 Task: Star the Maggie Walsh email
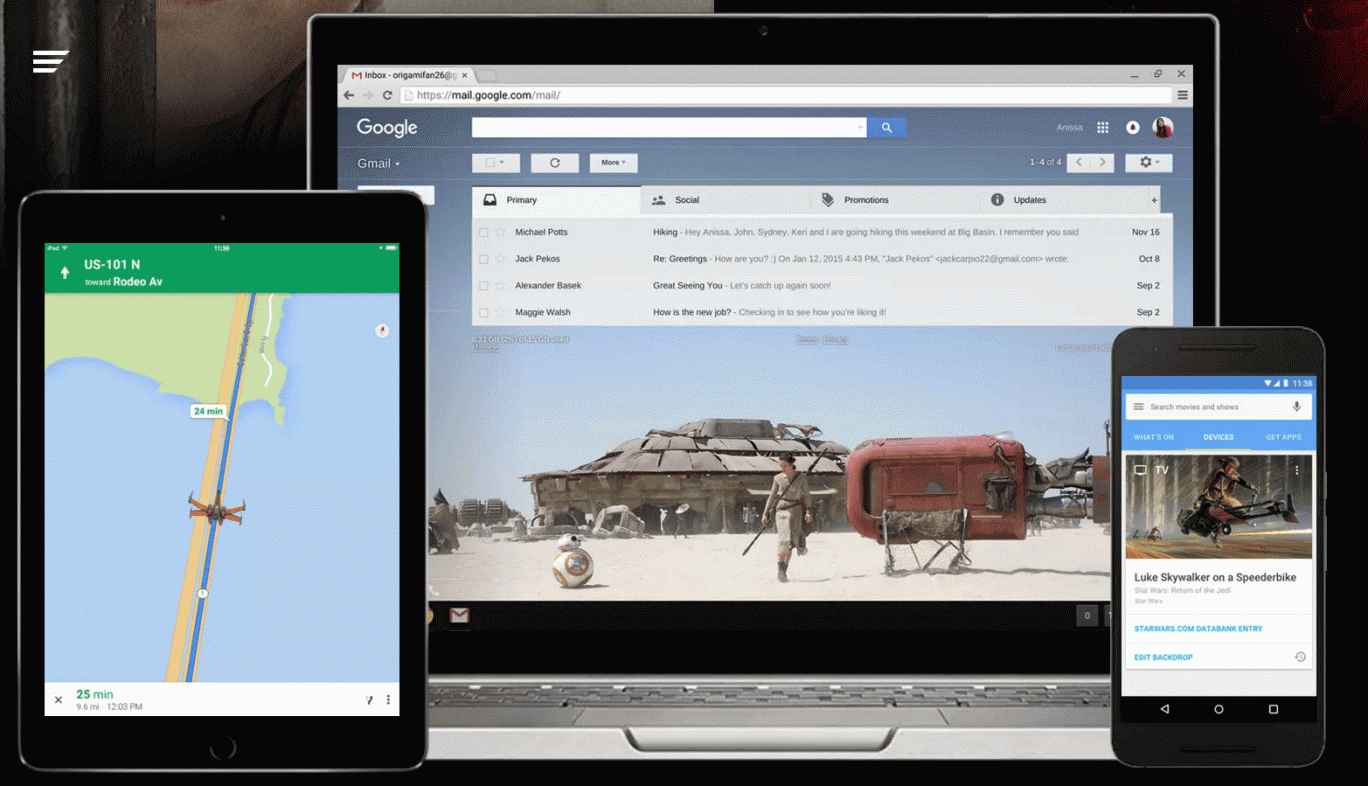[x=501, y=312]
